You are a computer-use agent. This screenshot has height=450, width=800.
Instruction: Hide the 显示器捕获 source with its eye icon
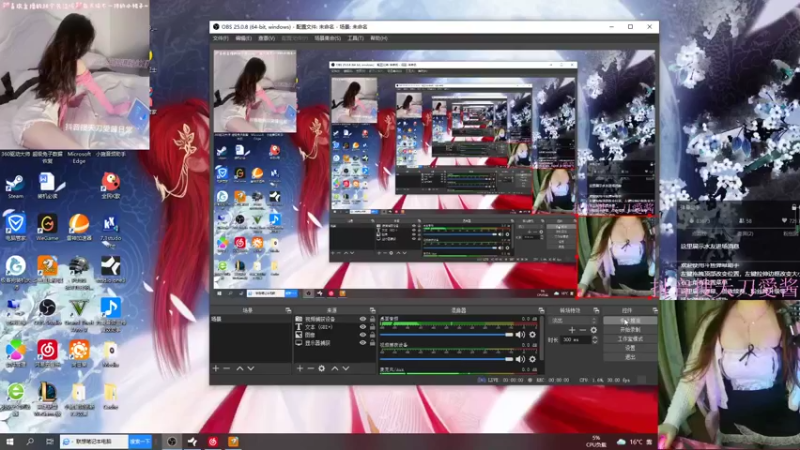(363, 343)
